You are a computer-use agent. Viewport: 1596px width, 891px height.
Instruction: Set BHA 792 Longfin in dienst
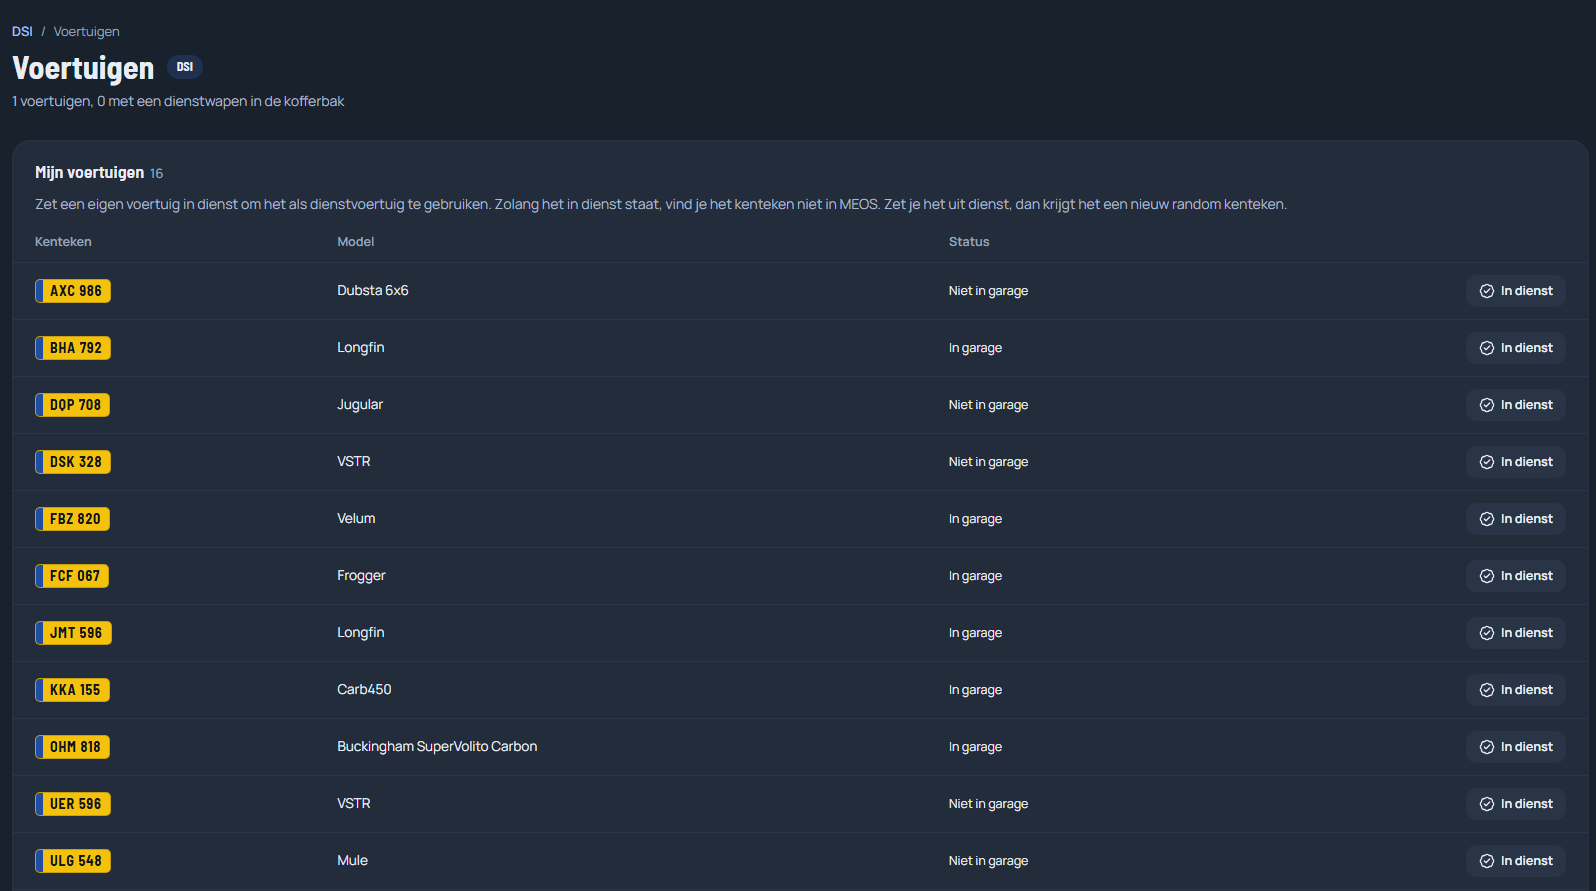[x=1516, y=348]
